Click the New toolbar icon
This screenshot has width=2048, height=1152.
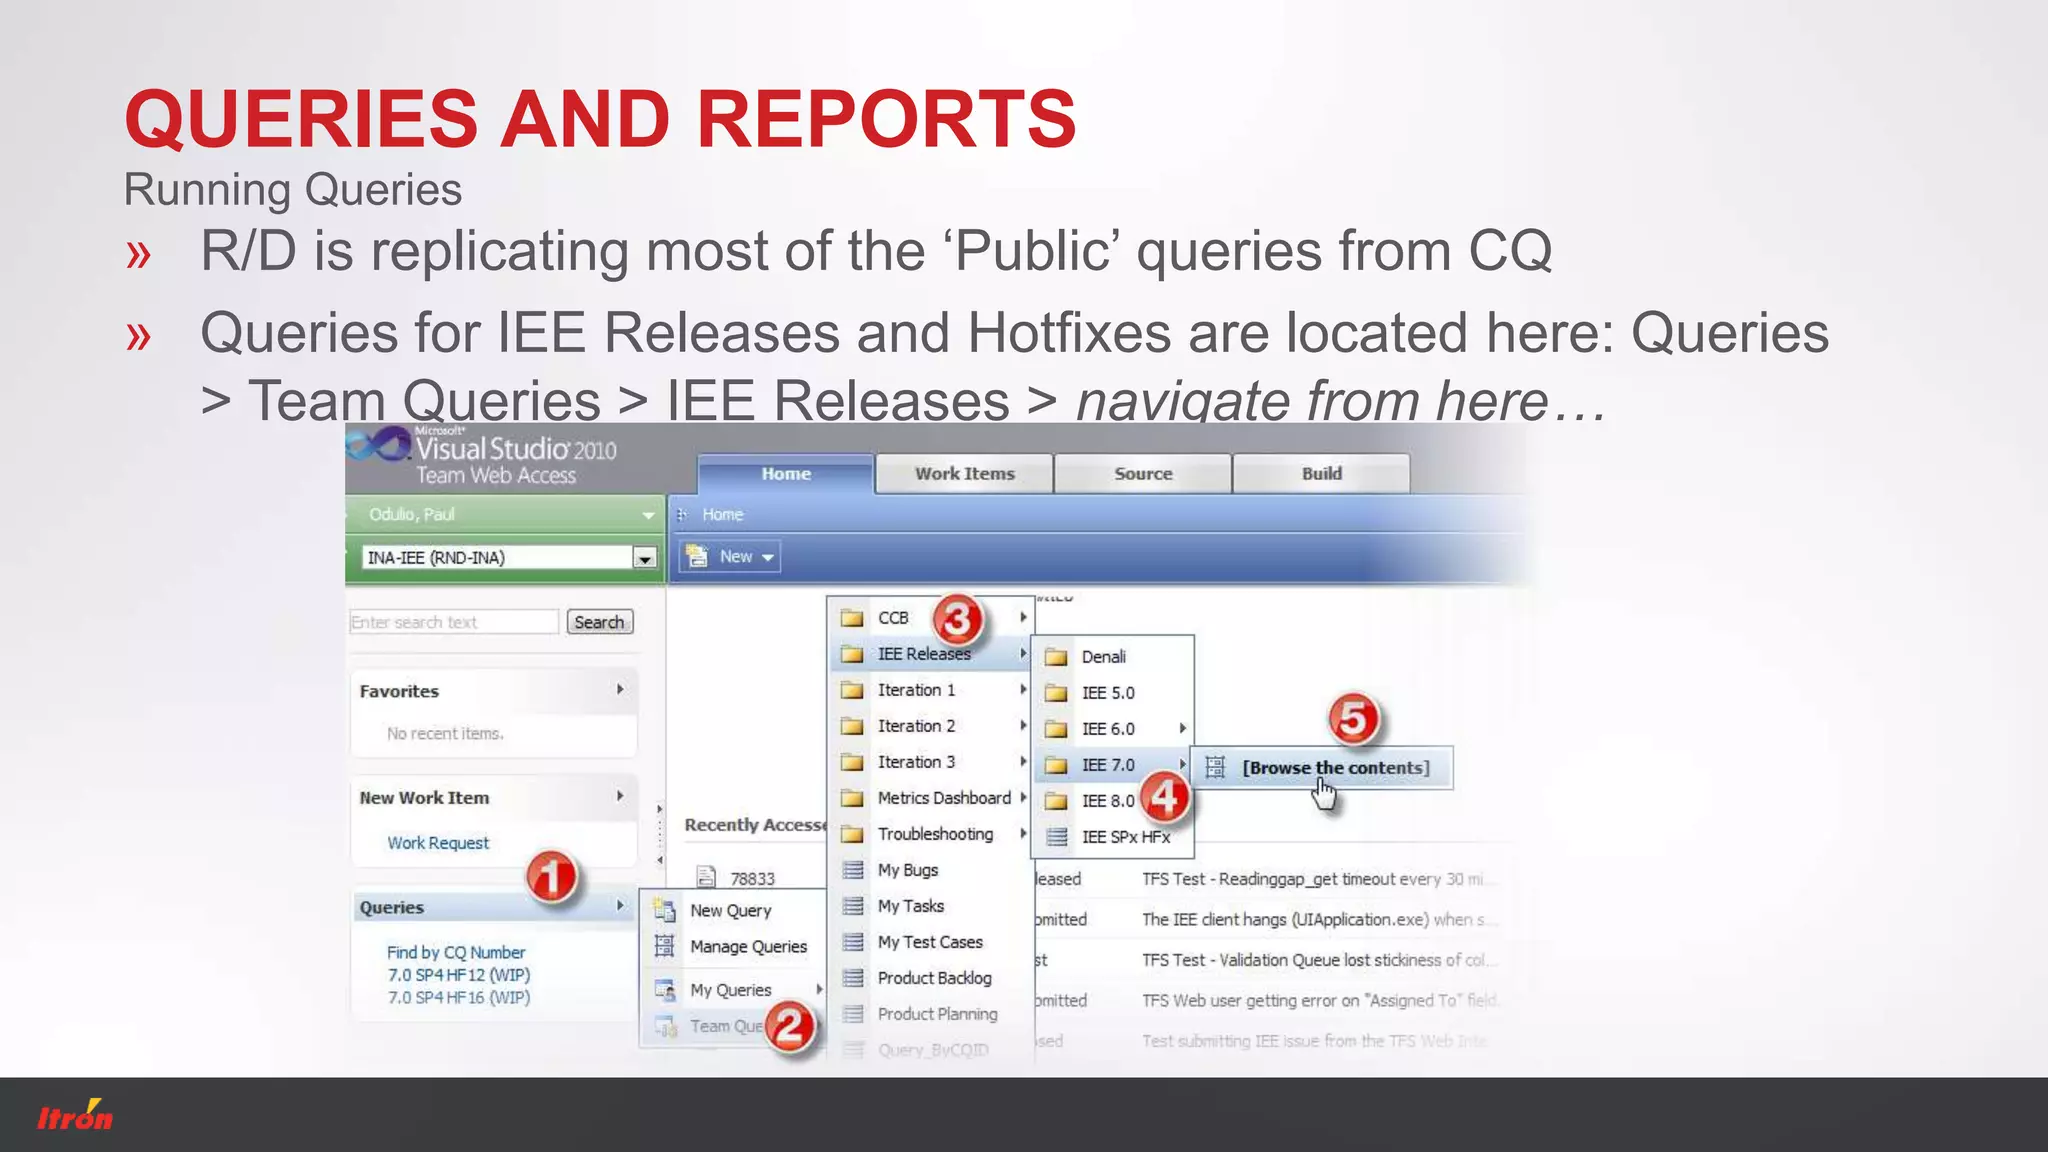(x=697, y=556)
